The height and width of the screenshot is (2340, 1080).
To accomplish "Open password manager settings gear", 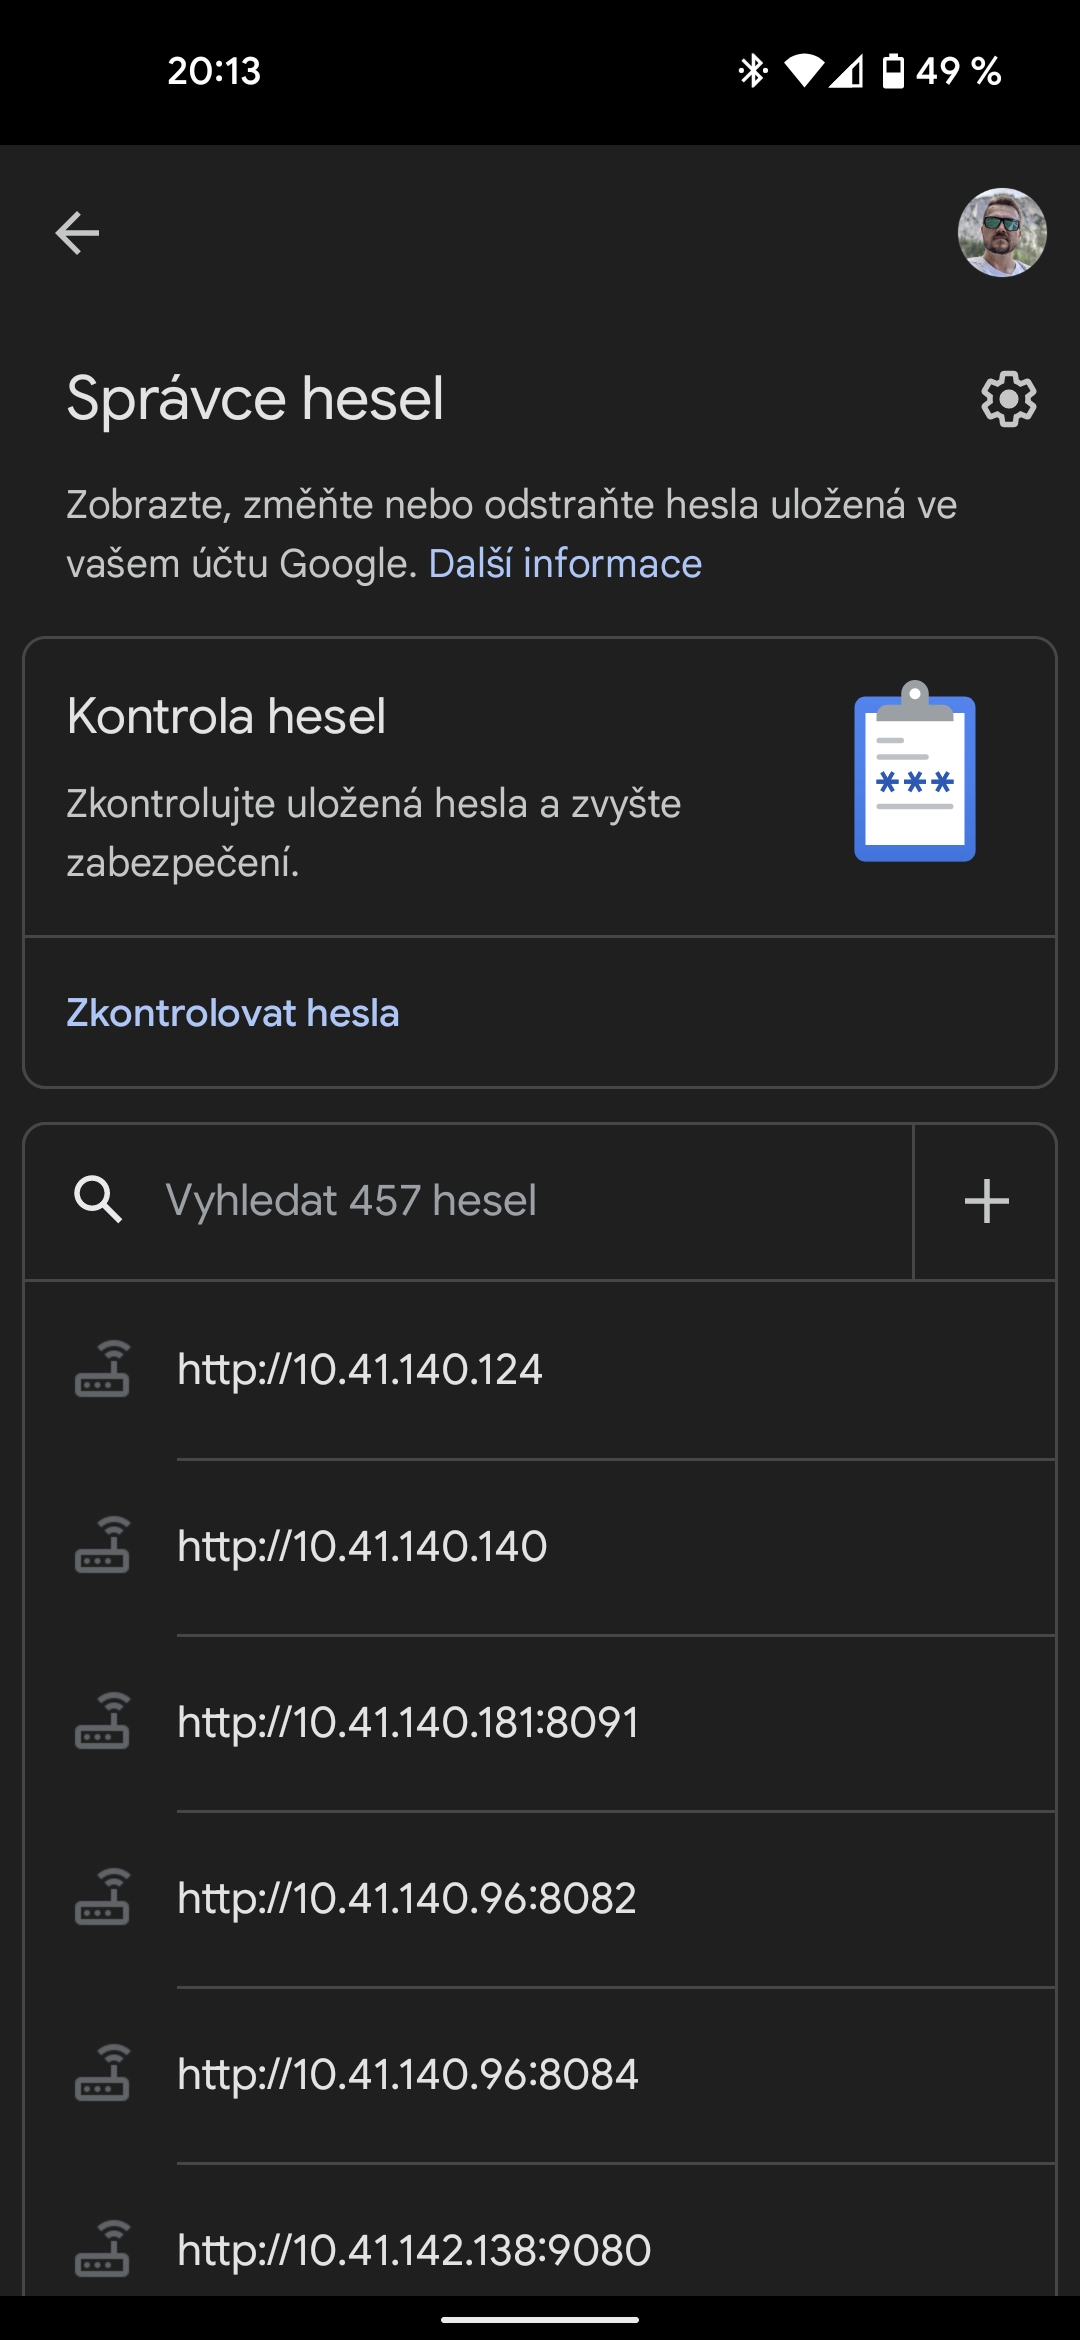I will coord(1008,400).
